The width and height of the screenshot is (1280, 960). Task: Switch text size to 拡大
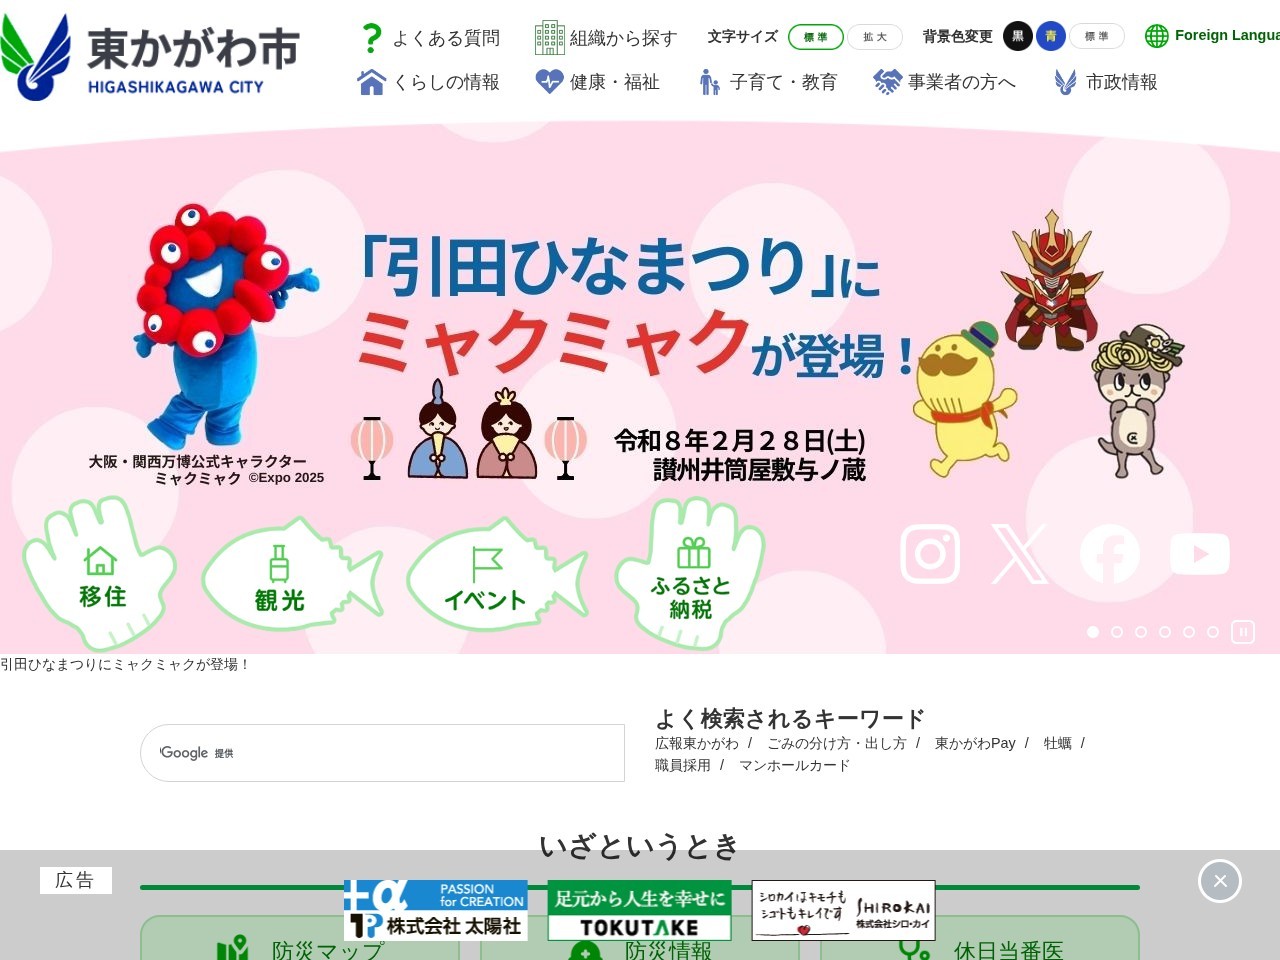click(874, 36)
